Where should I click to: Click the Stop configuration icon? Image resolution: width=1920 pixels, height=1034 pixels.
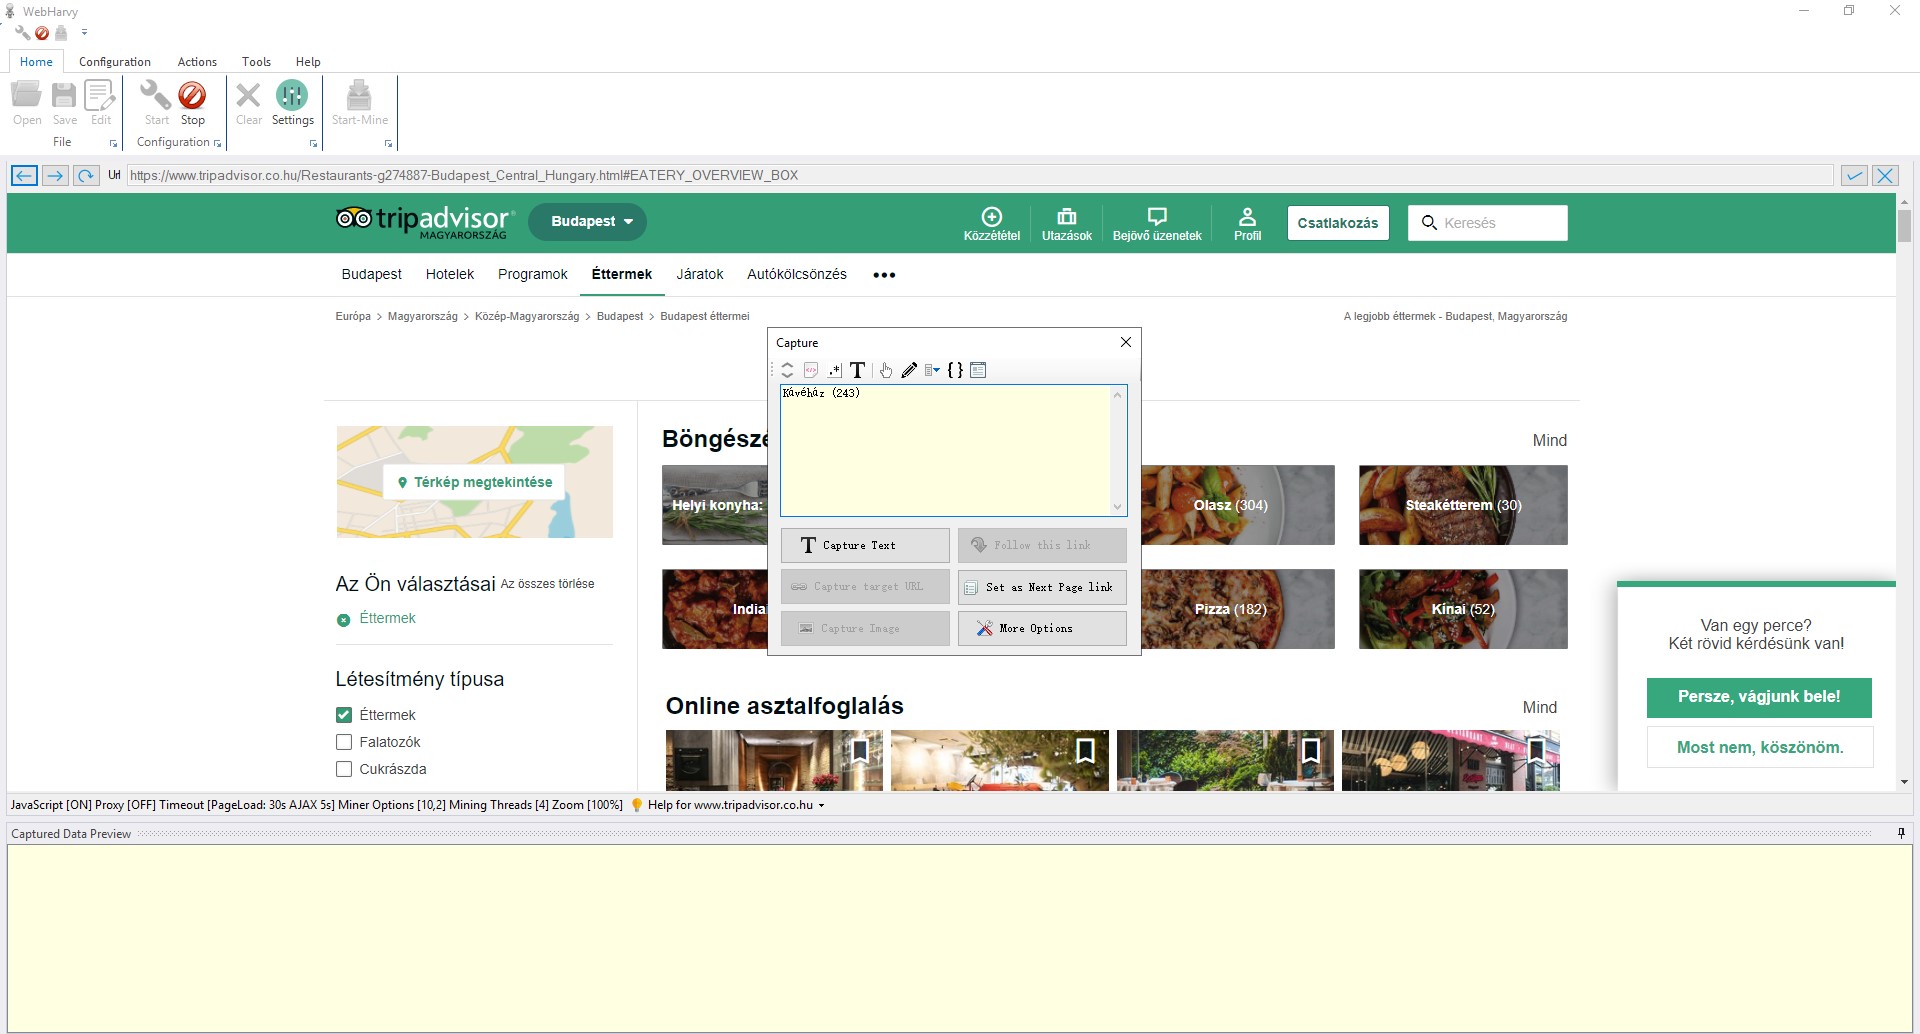pos(192,96)
